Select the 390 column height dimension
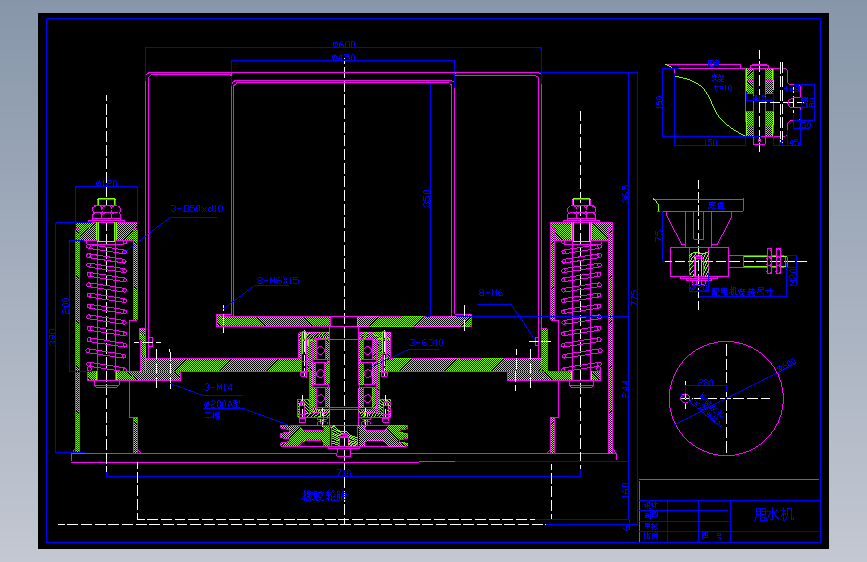Viewport: 867px width, 562px height. [x=53, y=337]
